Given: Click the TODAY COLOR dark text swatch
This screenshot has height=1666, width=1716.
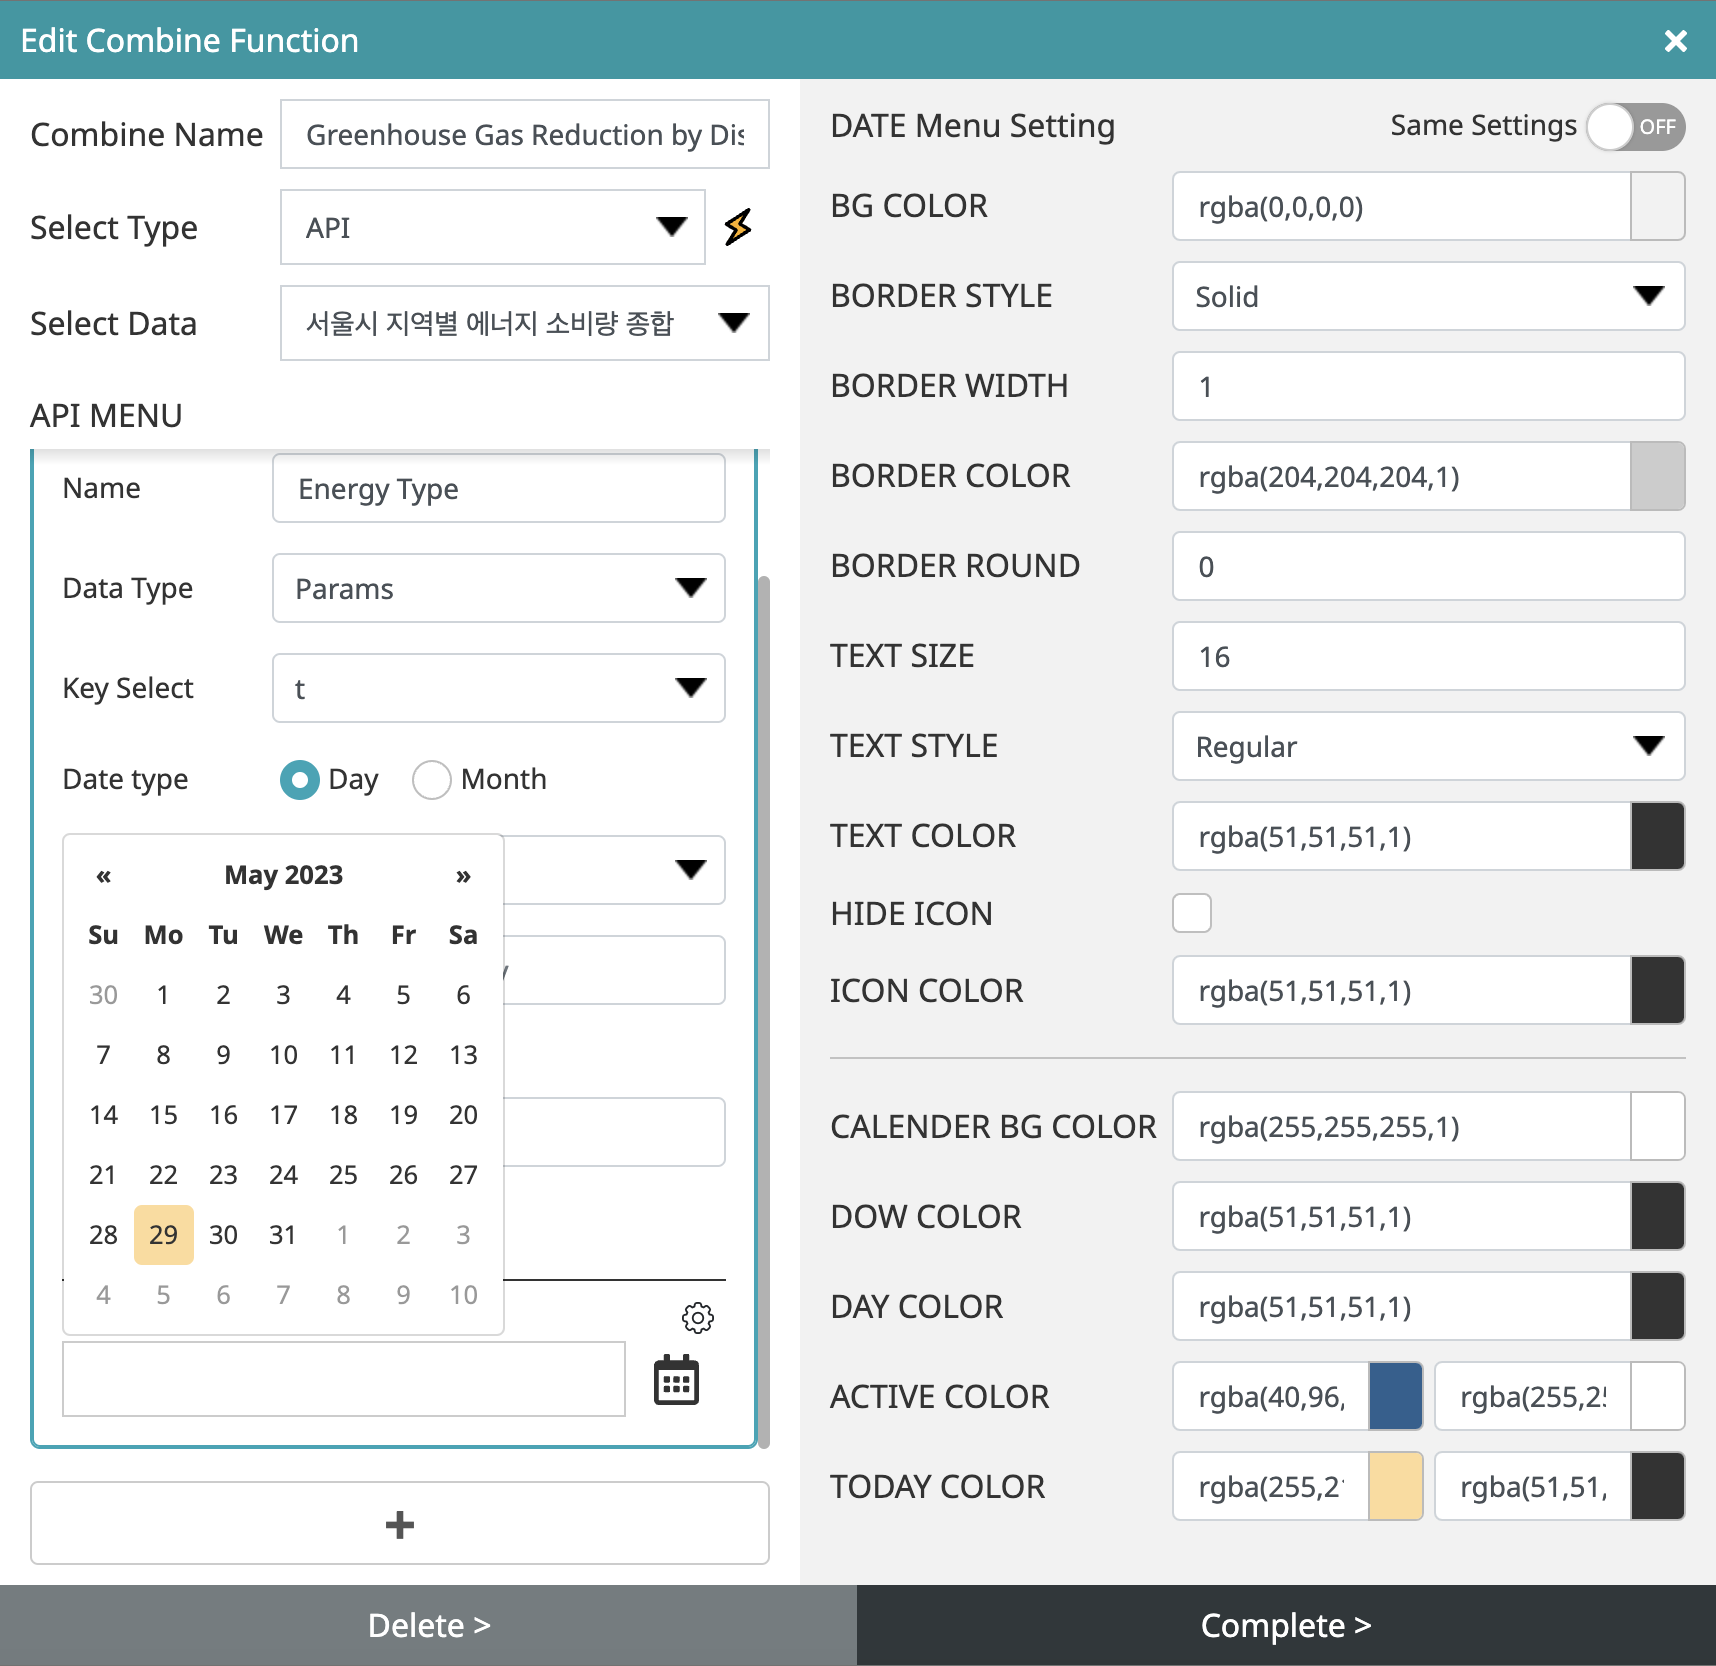Looking at the screenshot, I should pyautogui.click(x=1657, y=1486).
